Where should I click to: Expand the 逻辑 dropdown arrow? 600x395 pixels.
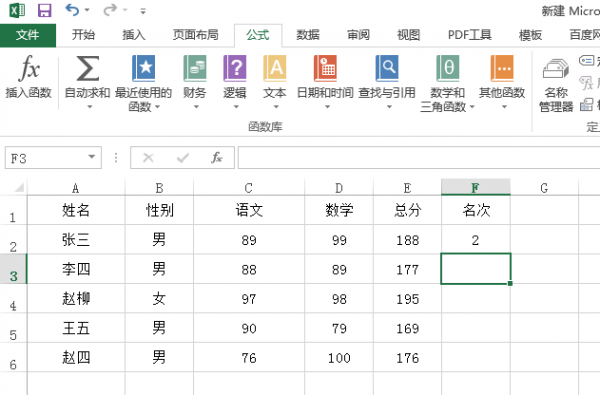pyautogui.click(x=236, y=107)
